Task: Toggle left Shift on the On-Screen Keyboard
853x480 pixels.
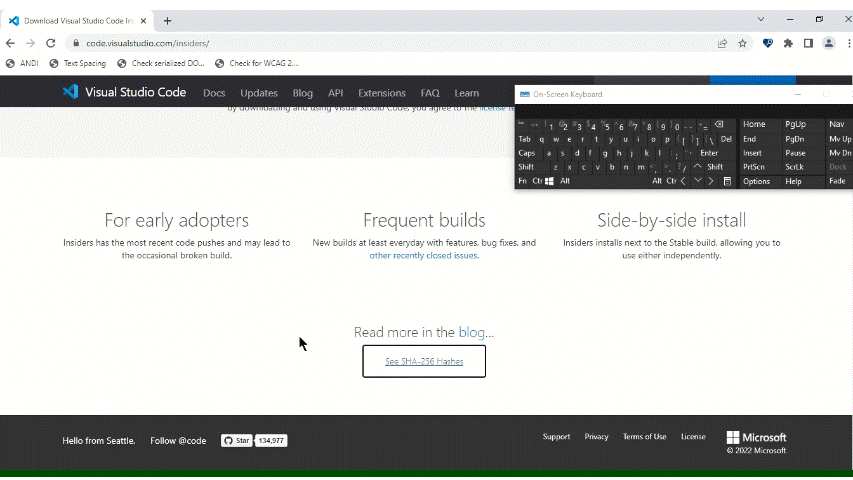Action: 526,167
